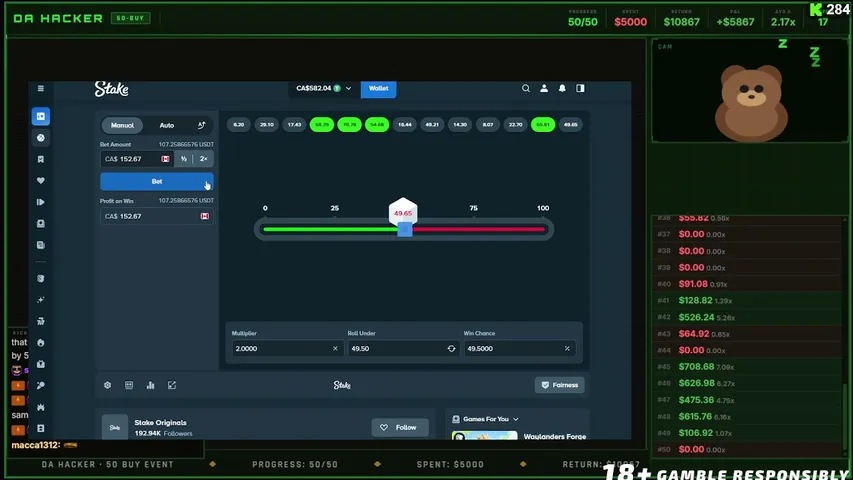Open the Stake Originals provider thumbnail

115,427
